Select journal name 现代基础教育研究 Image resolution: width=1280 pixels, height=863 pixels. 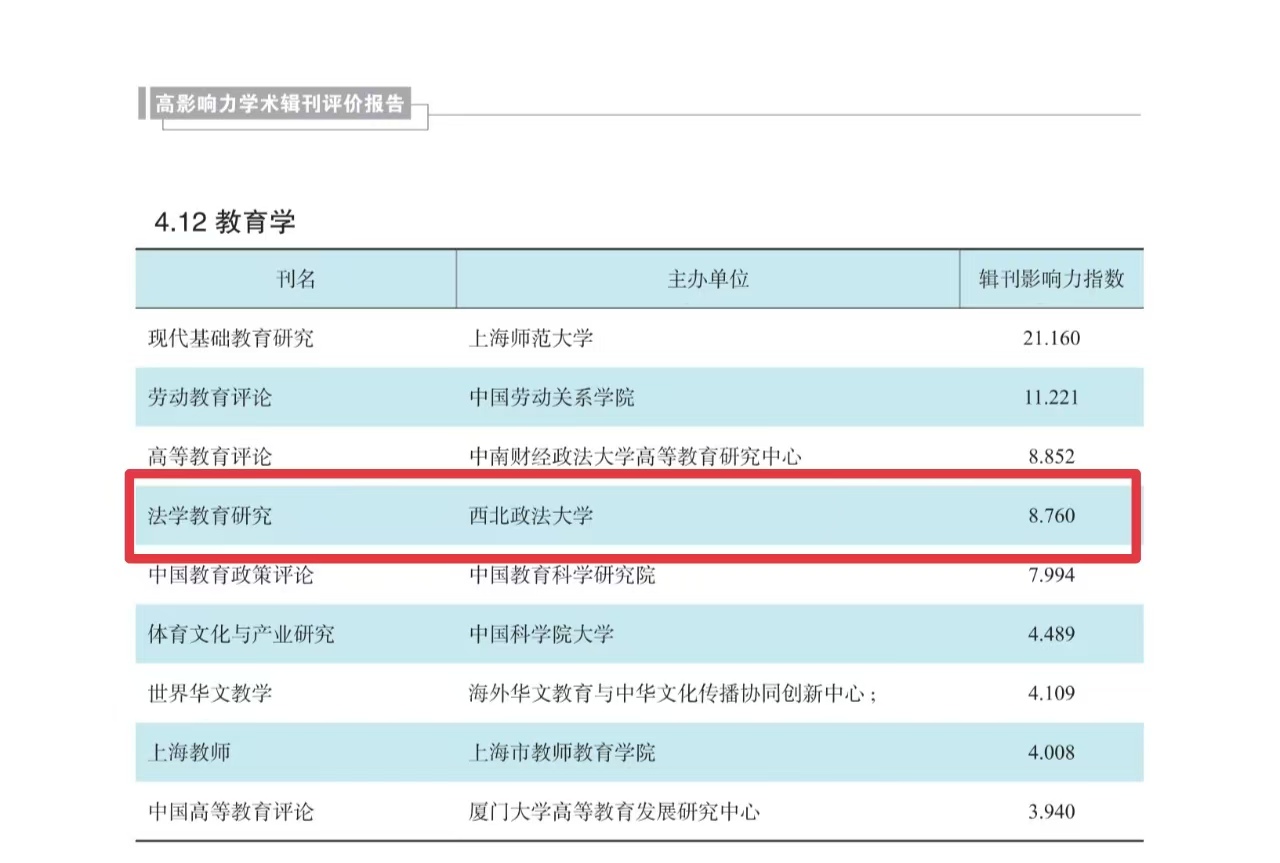pyautogui.click(x=231, y=339)
